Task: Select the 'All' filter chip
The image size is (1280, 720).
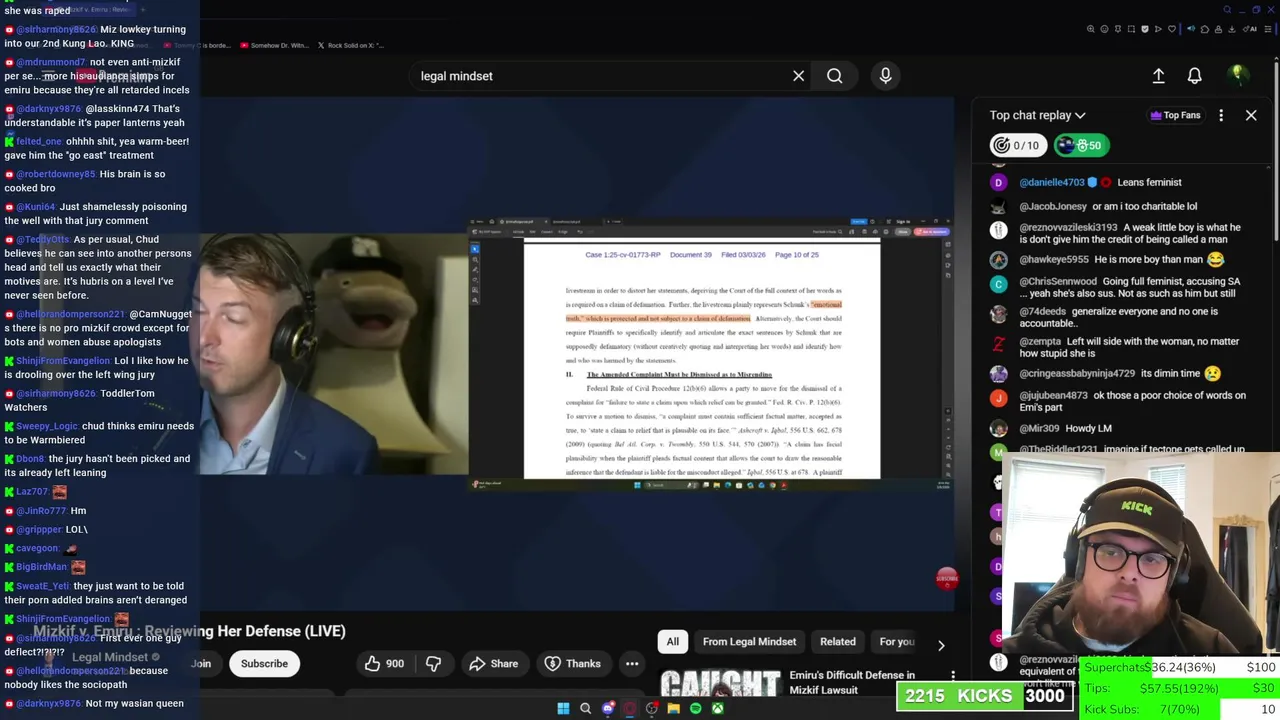Action: 673,642
